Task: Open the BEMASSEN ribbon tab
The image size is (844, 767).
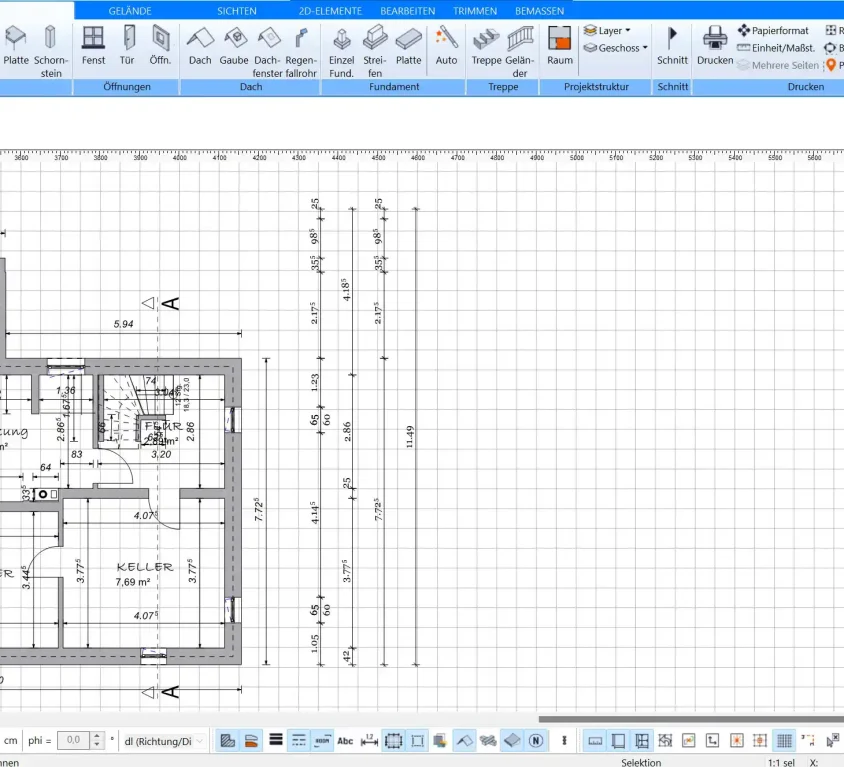Action: tap(539, 11)
